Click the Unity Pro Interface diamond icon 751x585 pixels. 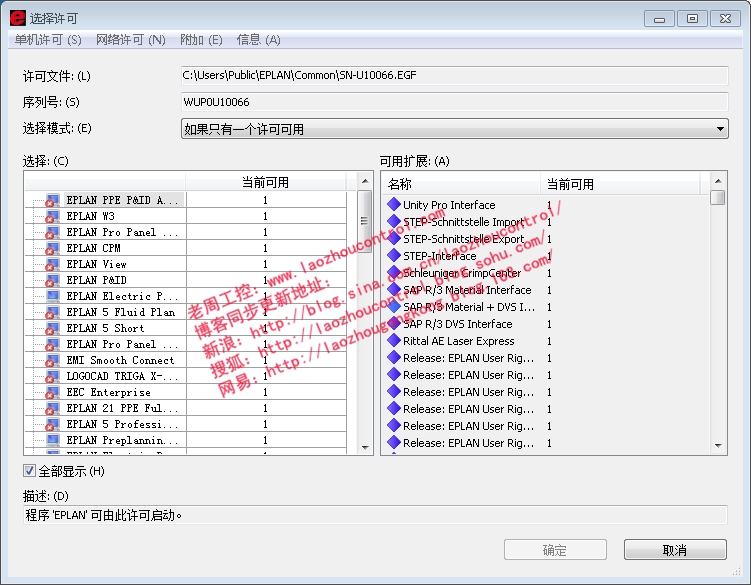point(393,205)
